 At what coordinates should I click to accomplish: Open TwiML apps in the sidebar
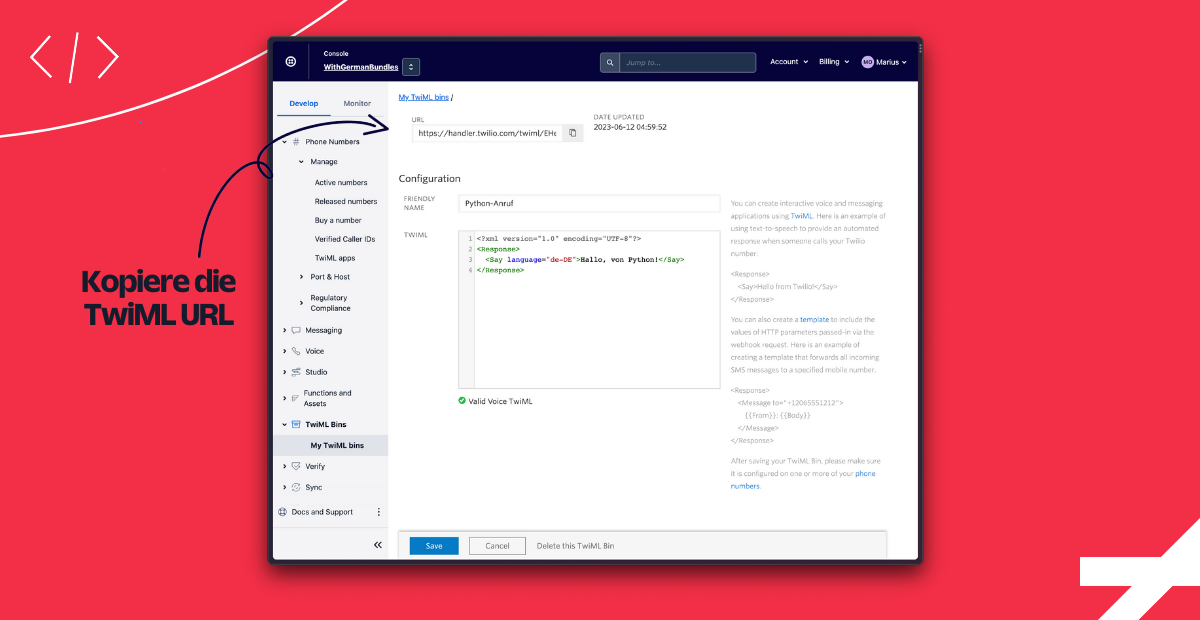[335, 258]
